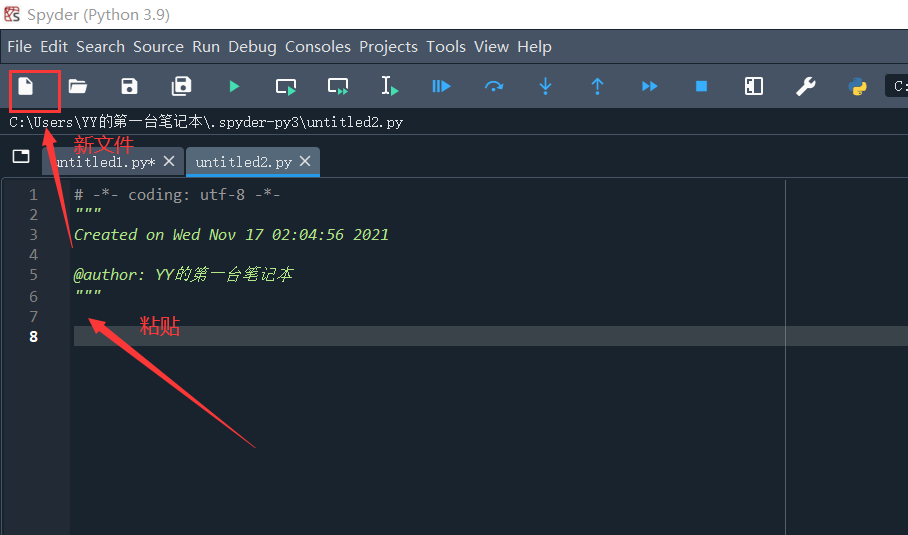The width and height of the screenshot is (908, 535).
Task: Close the untitled1.py tab
Action: 169,161
